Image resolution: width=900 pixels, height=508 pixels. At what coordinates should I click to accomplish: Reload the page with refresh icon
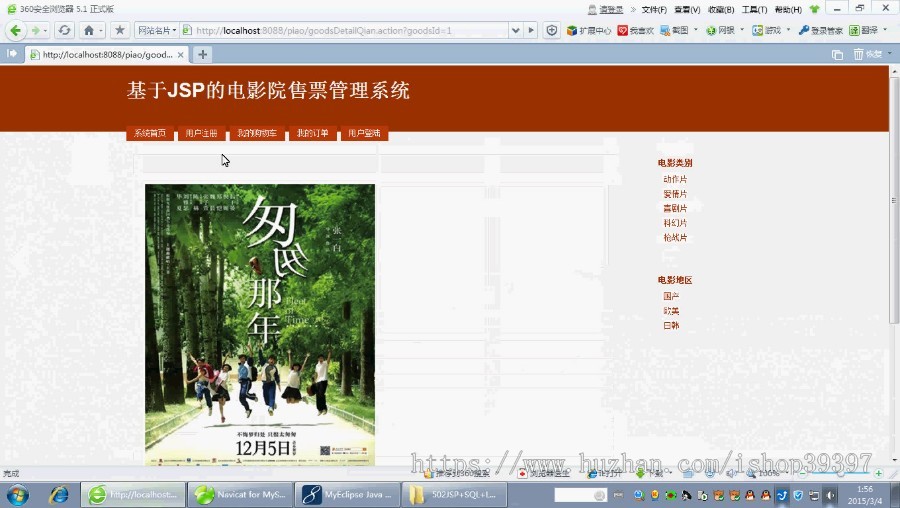64,30
